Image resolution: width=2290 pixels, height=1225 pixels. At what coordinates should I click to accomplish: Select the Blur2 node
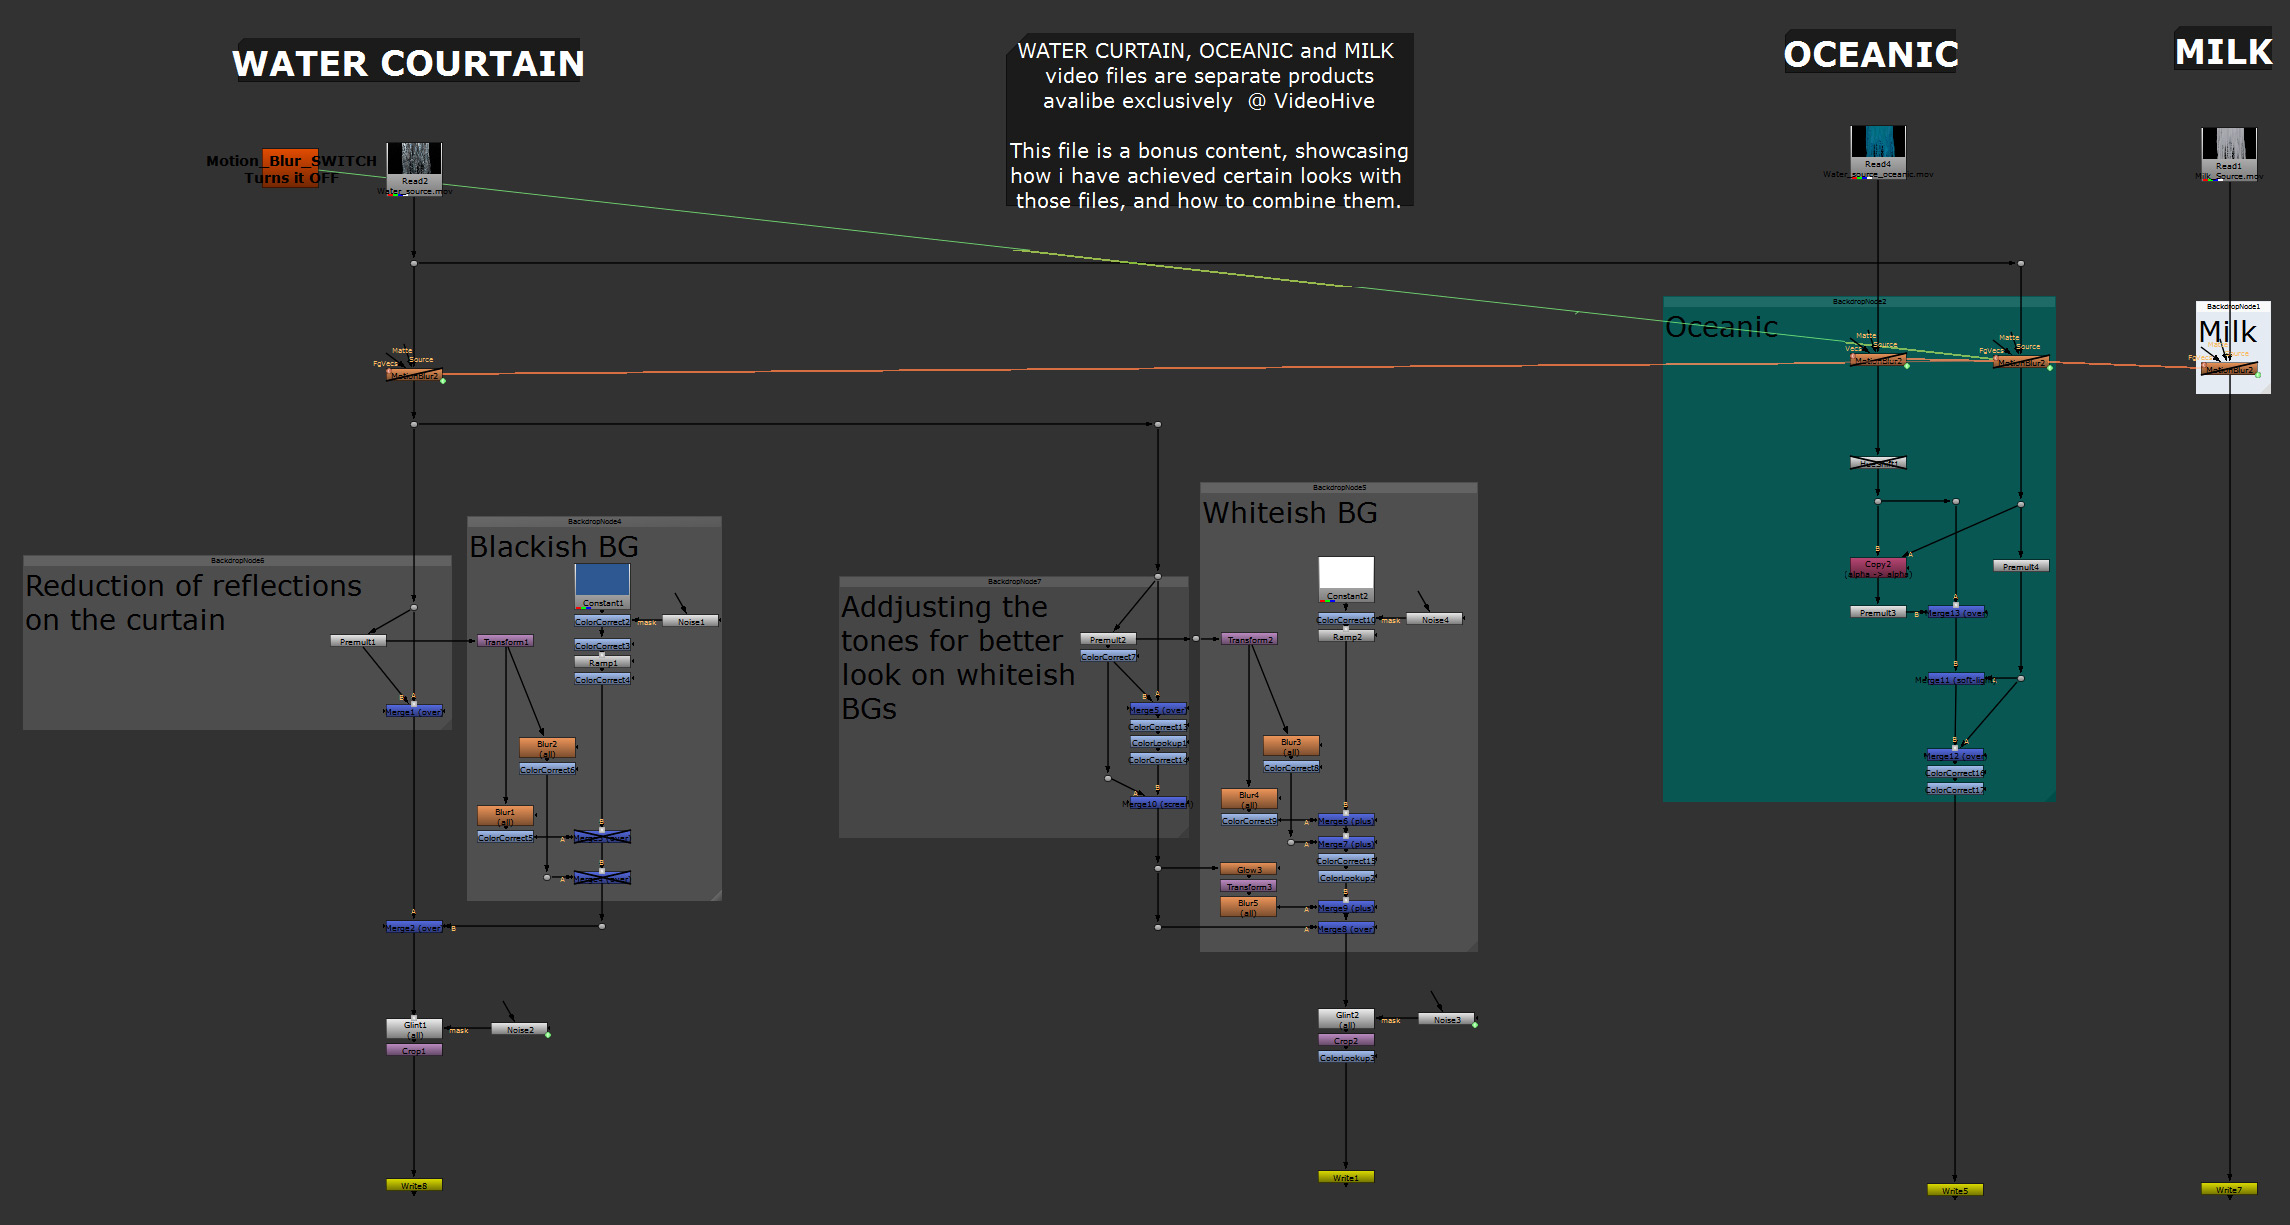(547, 748)
